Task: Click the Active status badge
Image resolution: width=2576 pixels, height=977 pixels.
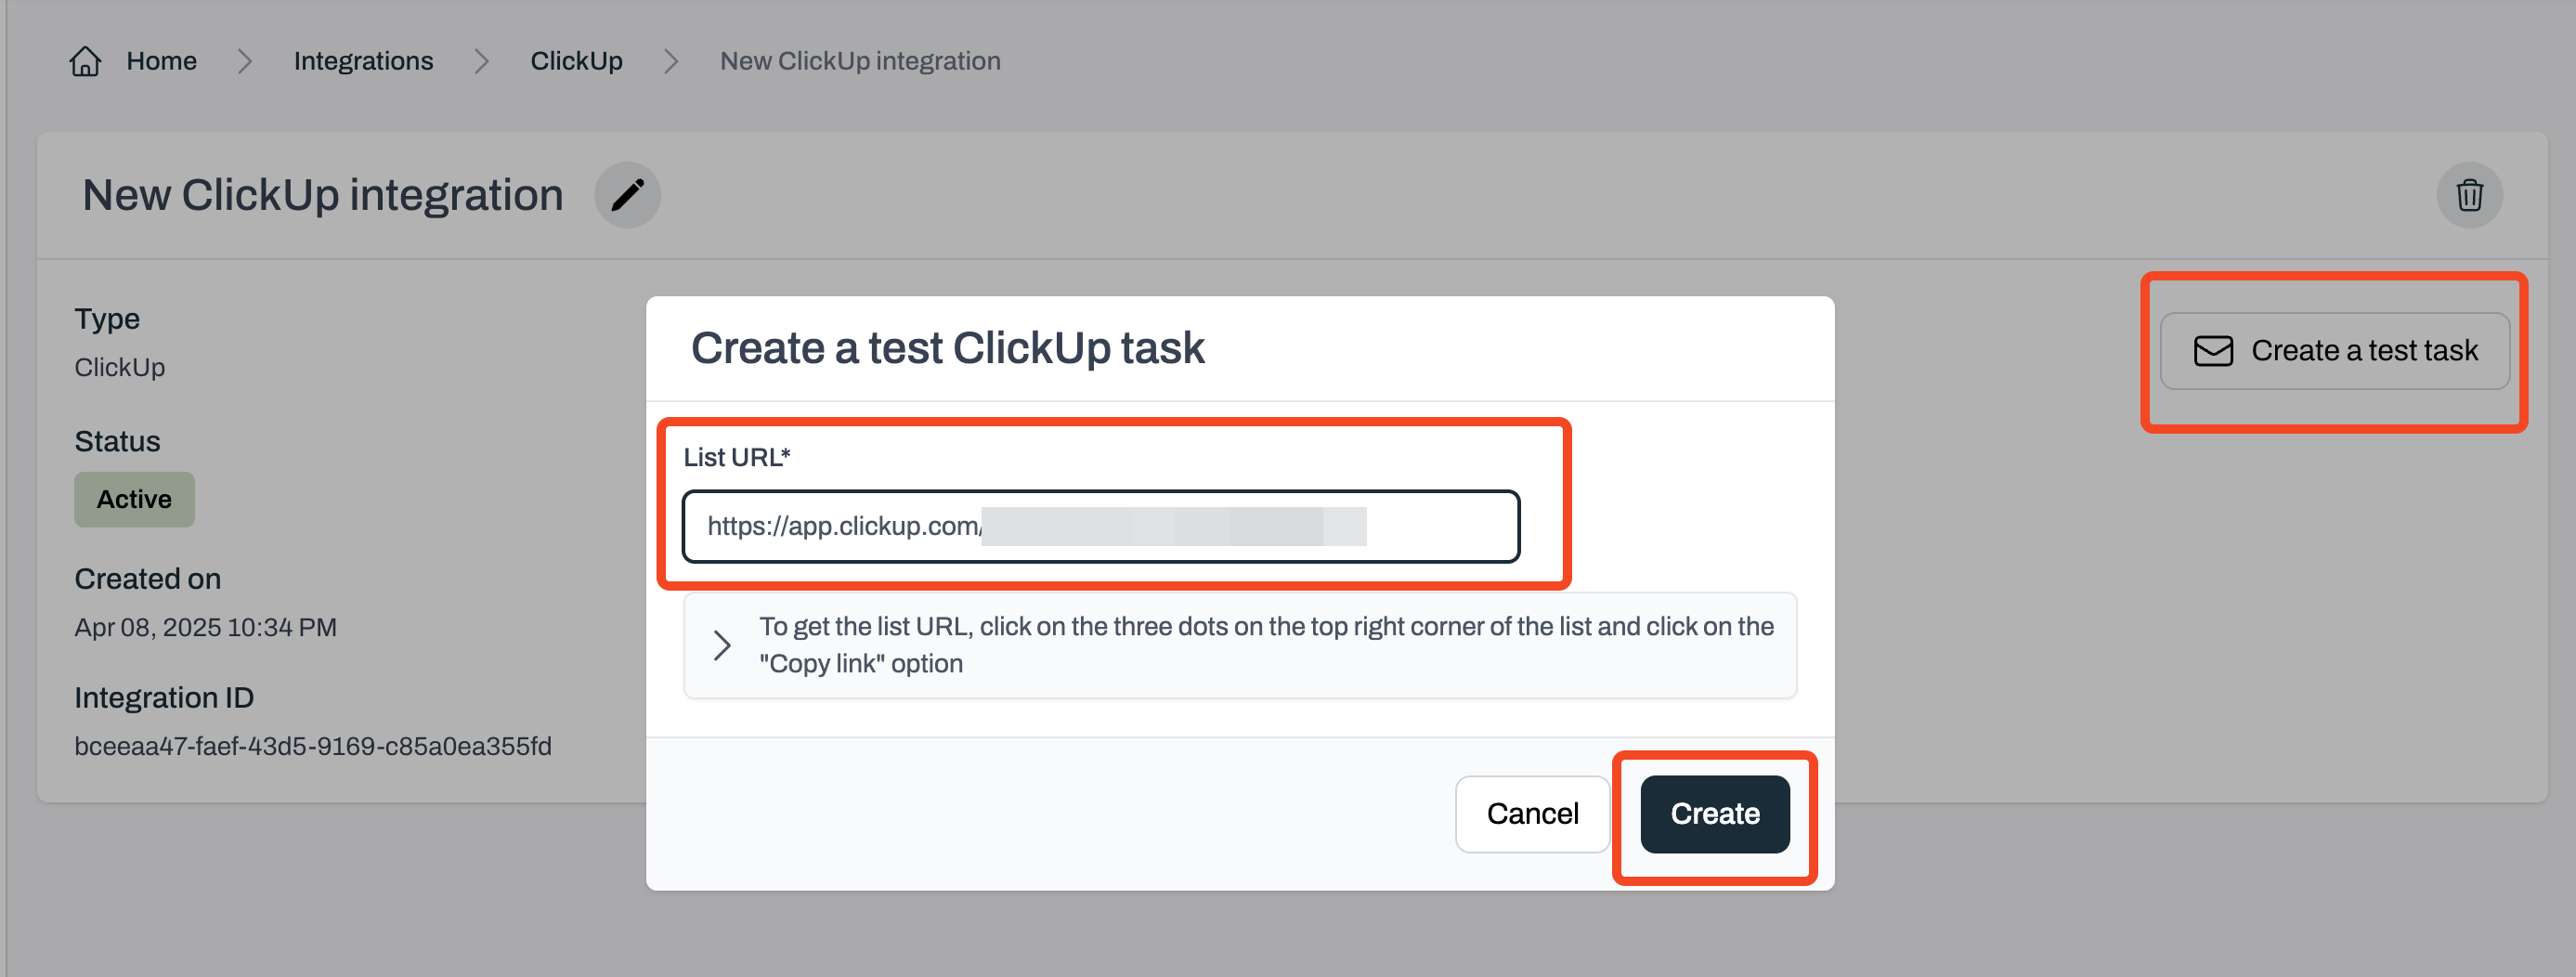Action: pos(134,499)
